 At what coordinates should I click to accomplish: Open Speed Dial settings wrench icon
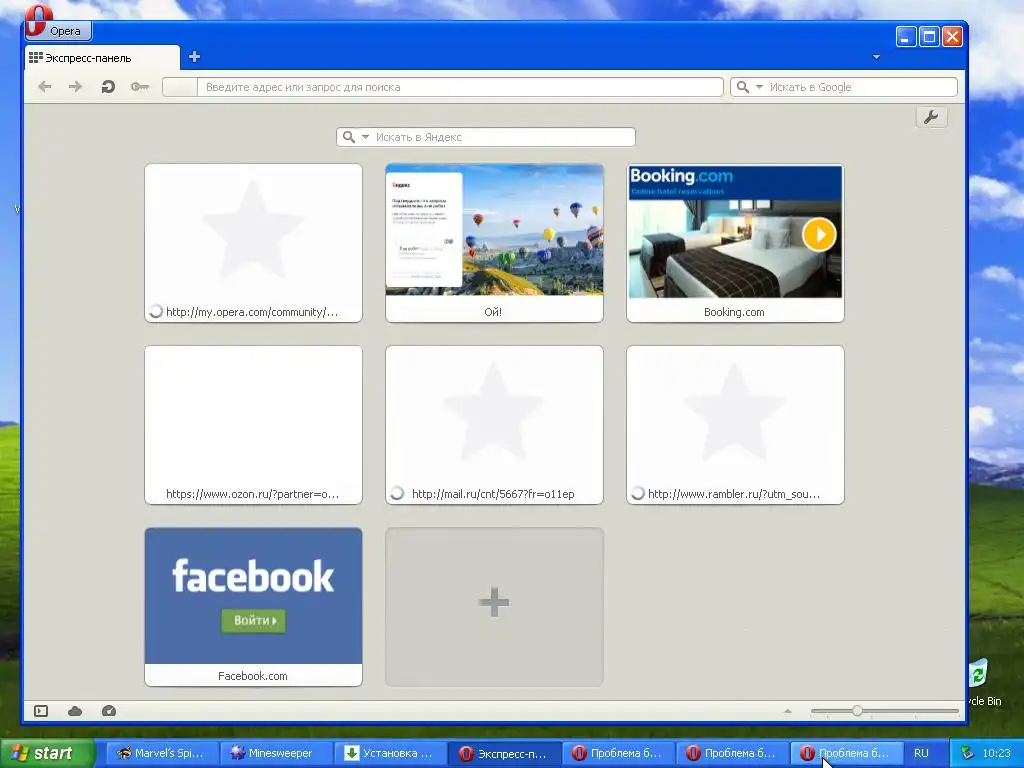931,117
